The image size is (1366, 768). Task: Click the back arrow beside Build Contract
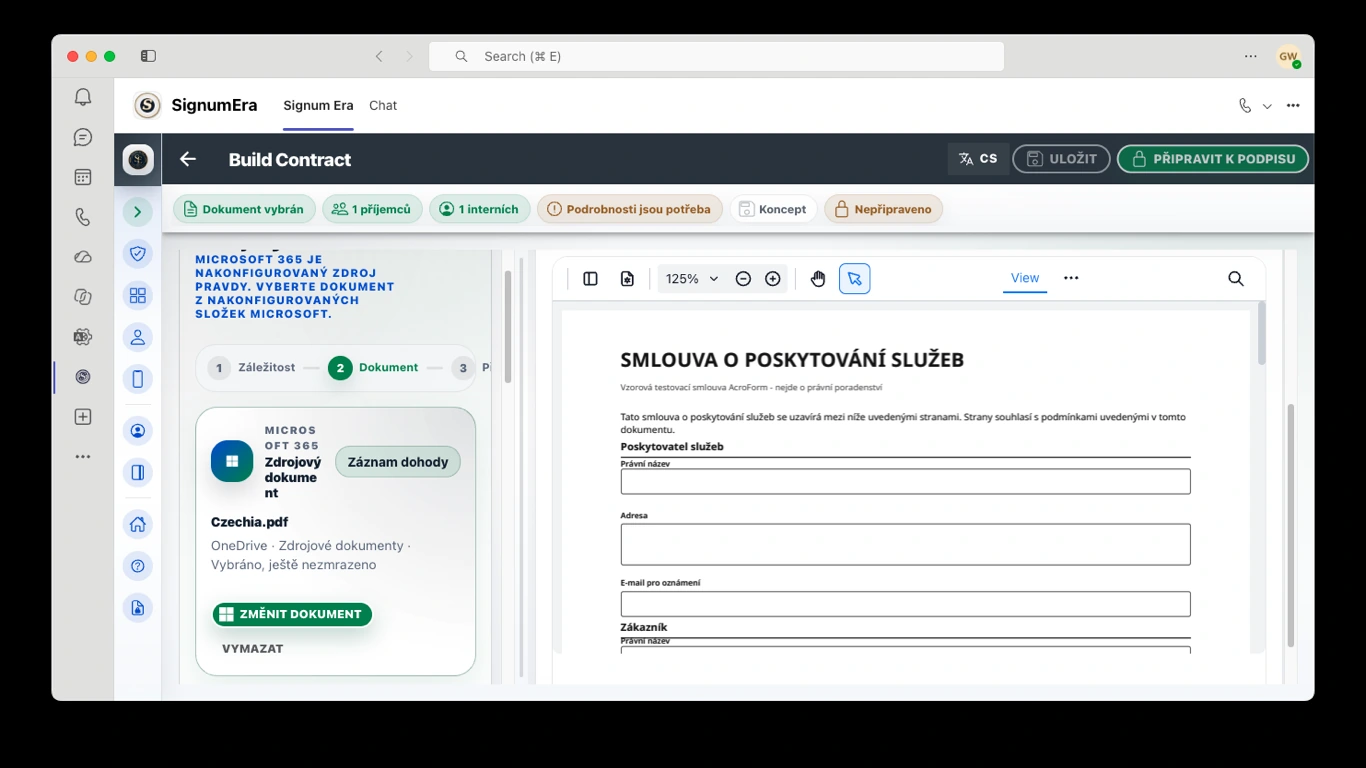[x=188, y=159]
